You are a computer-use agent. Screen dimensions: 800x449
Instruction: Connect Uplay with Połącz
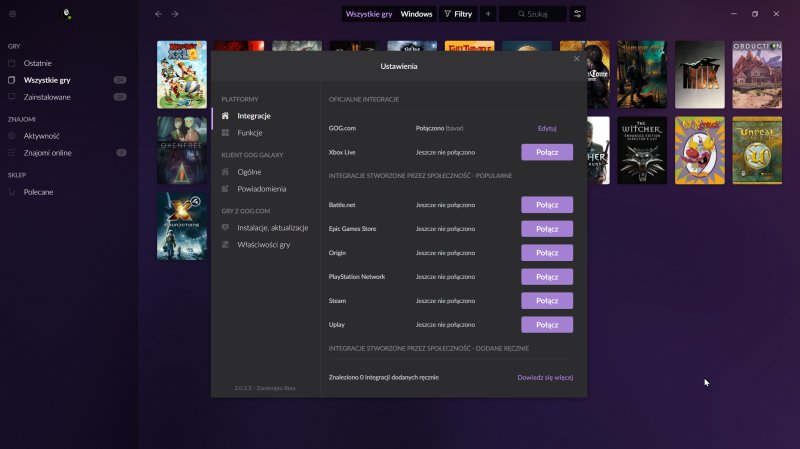(547, 325)
